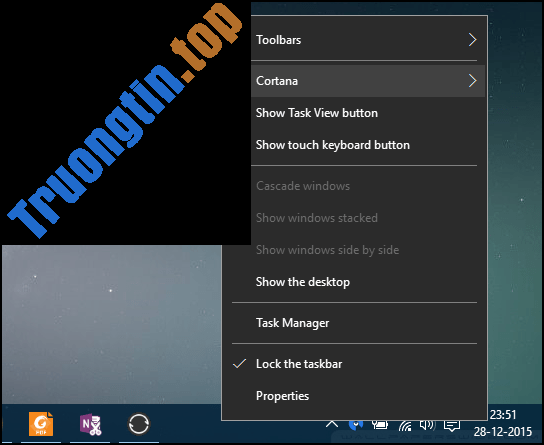Open the Foxit PDF reader taskbar icon
The width and height of the screenshot is (544, 445).
[x=41, y=423]
